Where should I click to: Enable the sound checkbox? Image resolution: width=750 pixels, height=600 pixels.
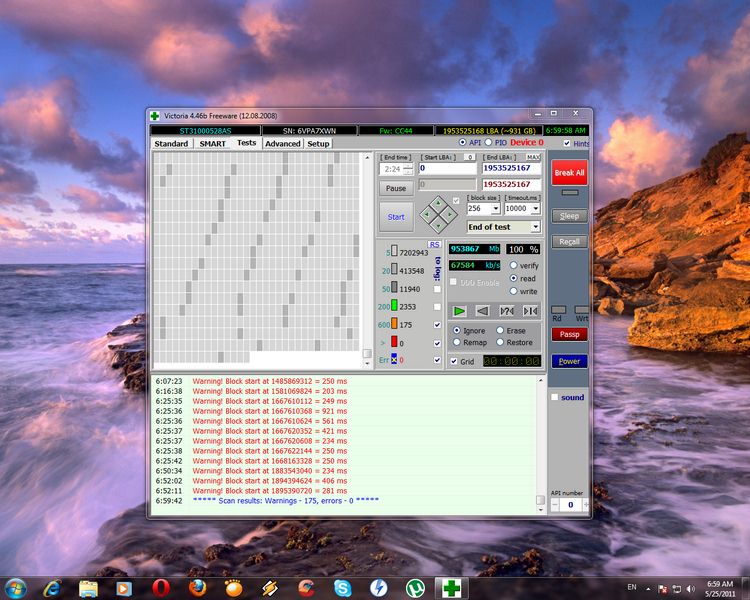(x=555, y=397)
